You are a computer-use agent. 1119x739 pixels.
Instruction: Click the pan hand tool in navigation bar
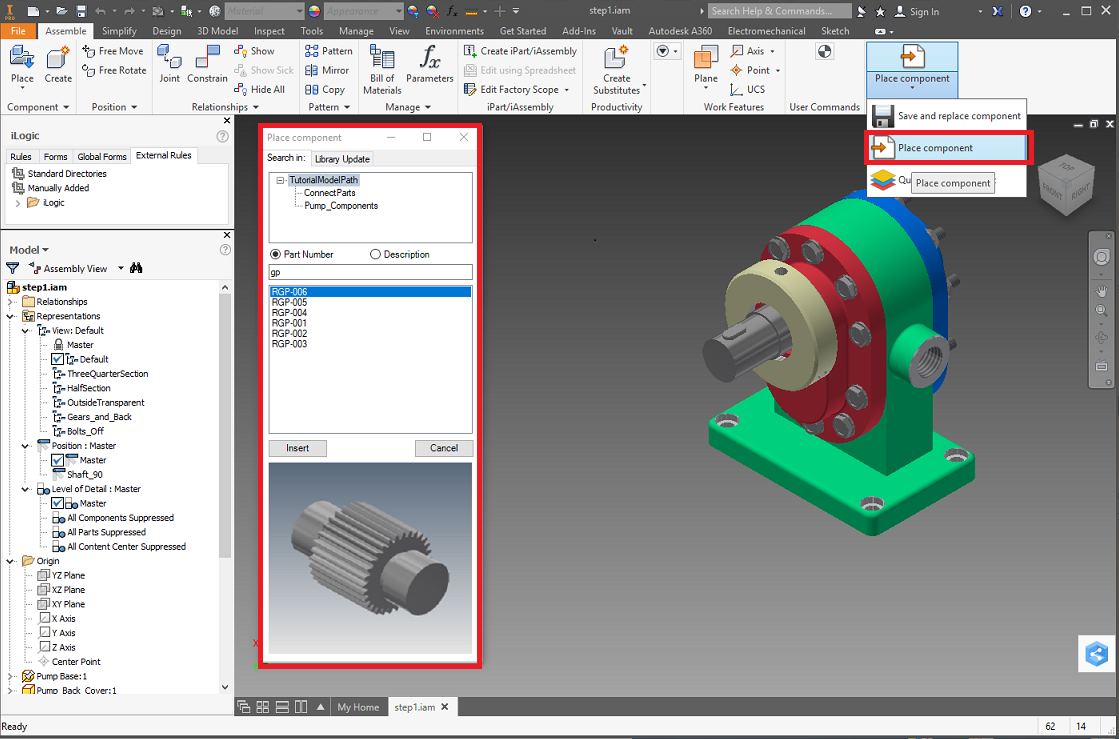click(x=1101, y=291)
